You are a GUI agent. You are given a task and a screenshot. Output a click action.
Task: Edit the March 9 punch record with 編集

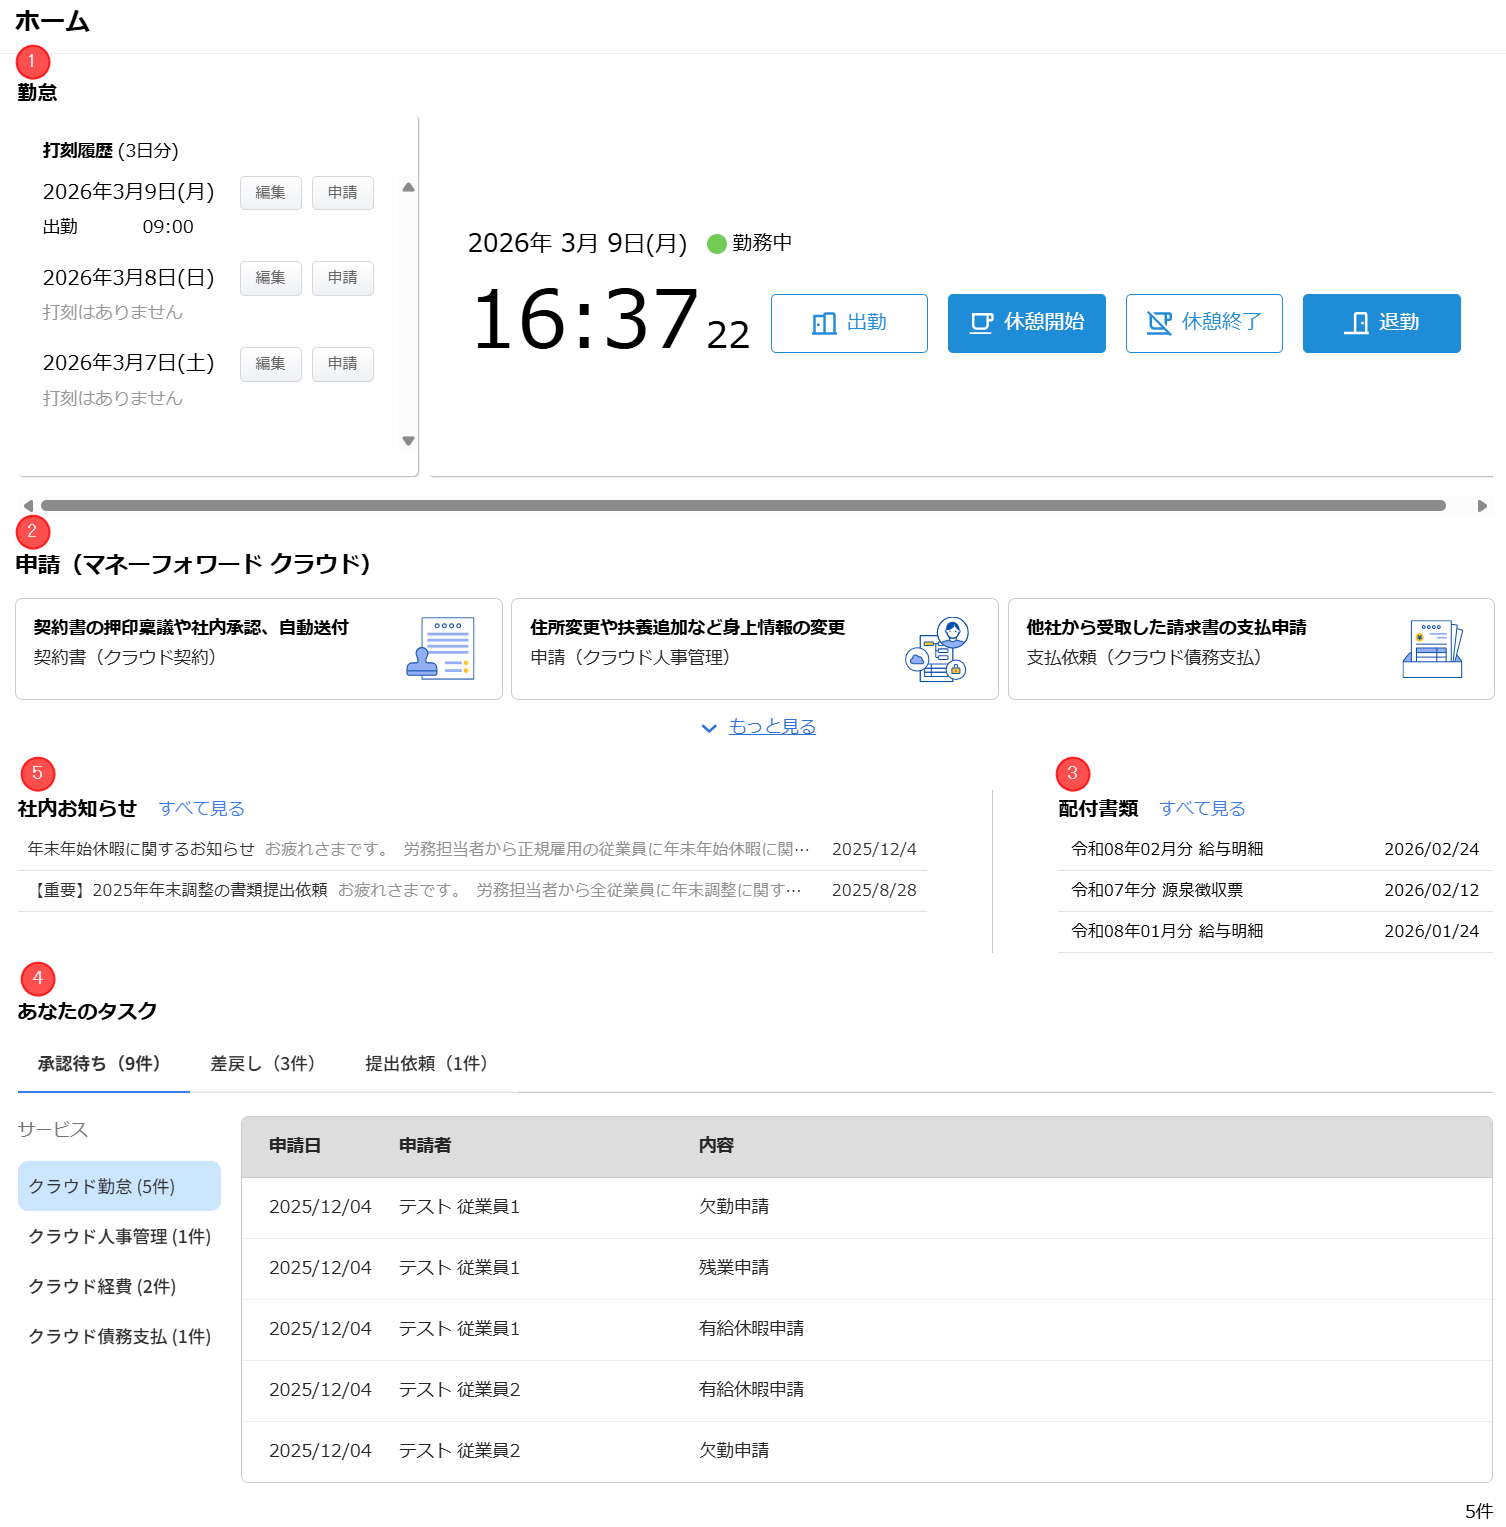tap(270, 193)
